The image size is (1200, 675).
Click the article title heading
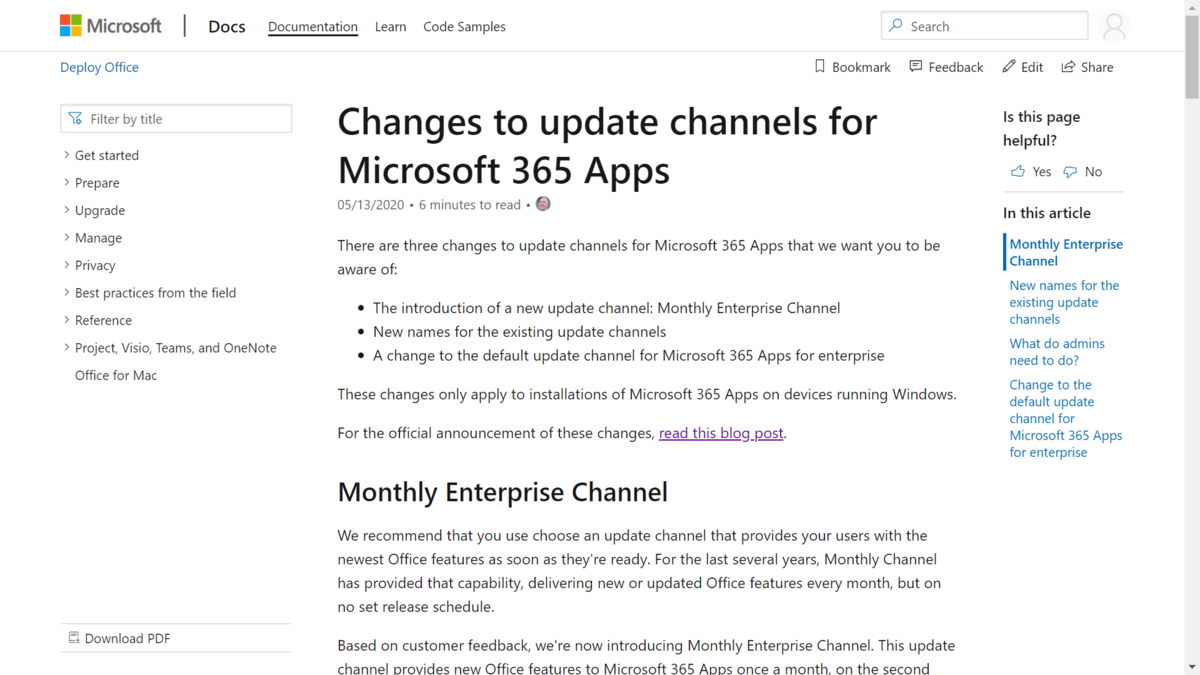click(x=608, y=146)
